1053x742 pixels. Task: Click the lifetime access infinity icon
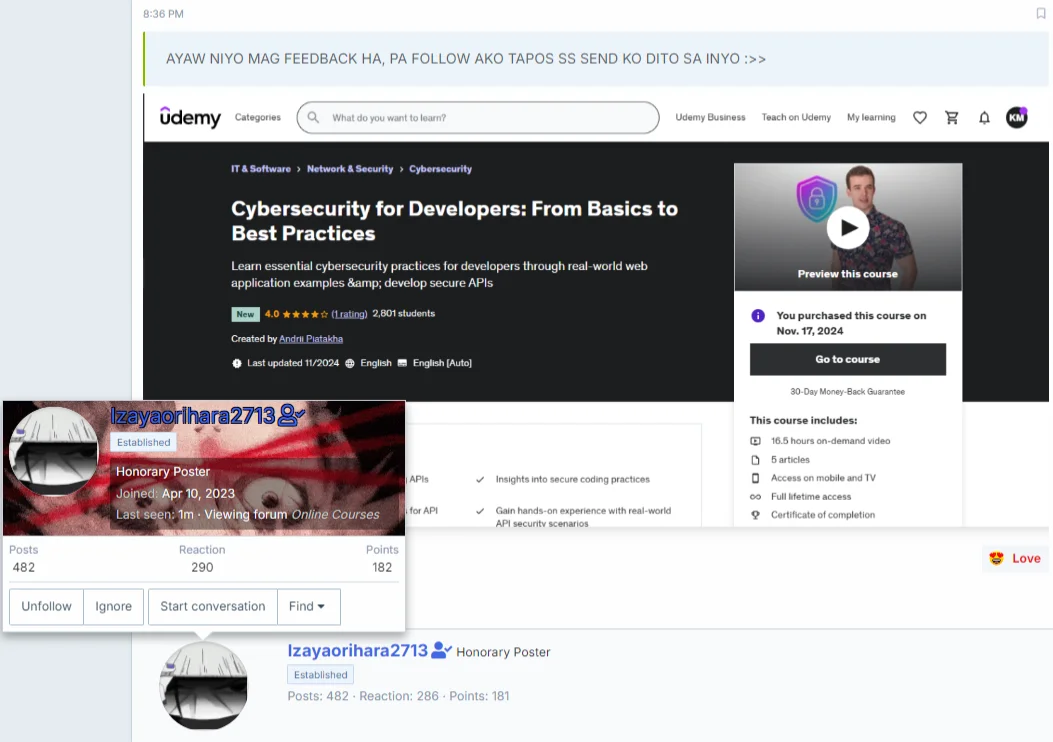(756, 497)
